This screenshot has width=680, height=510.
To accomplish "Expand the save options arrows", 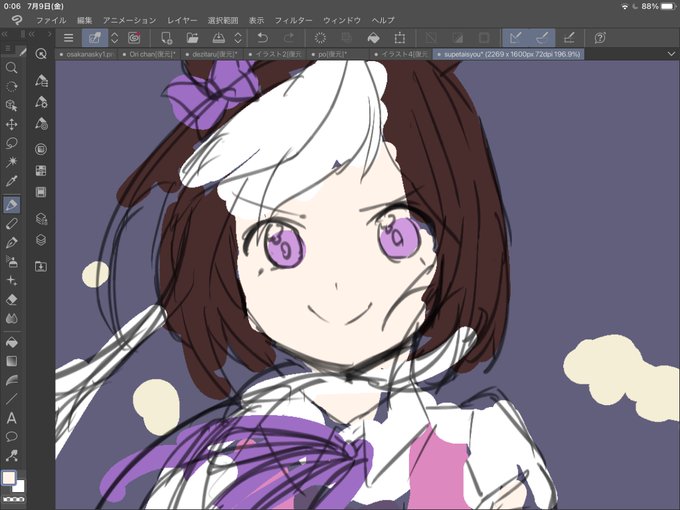I will click(x=238, y=38).
